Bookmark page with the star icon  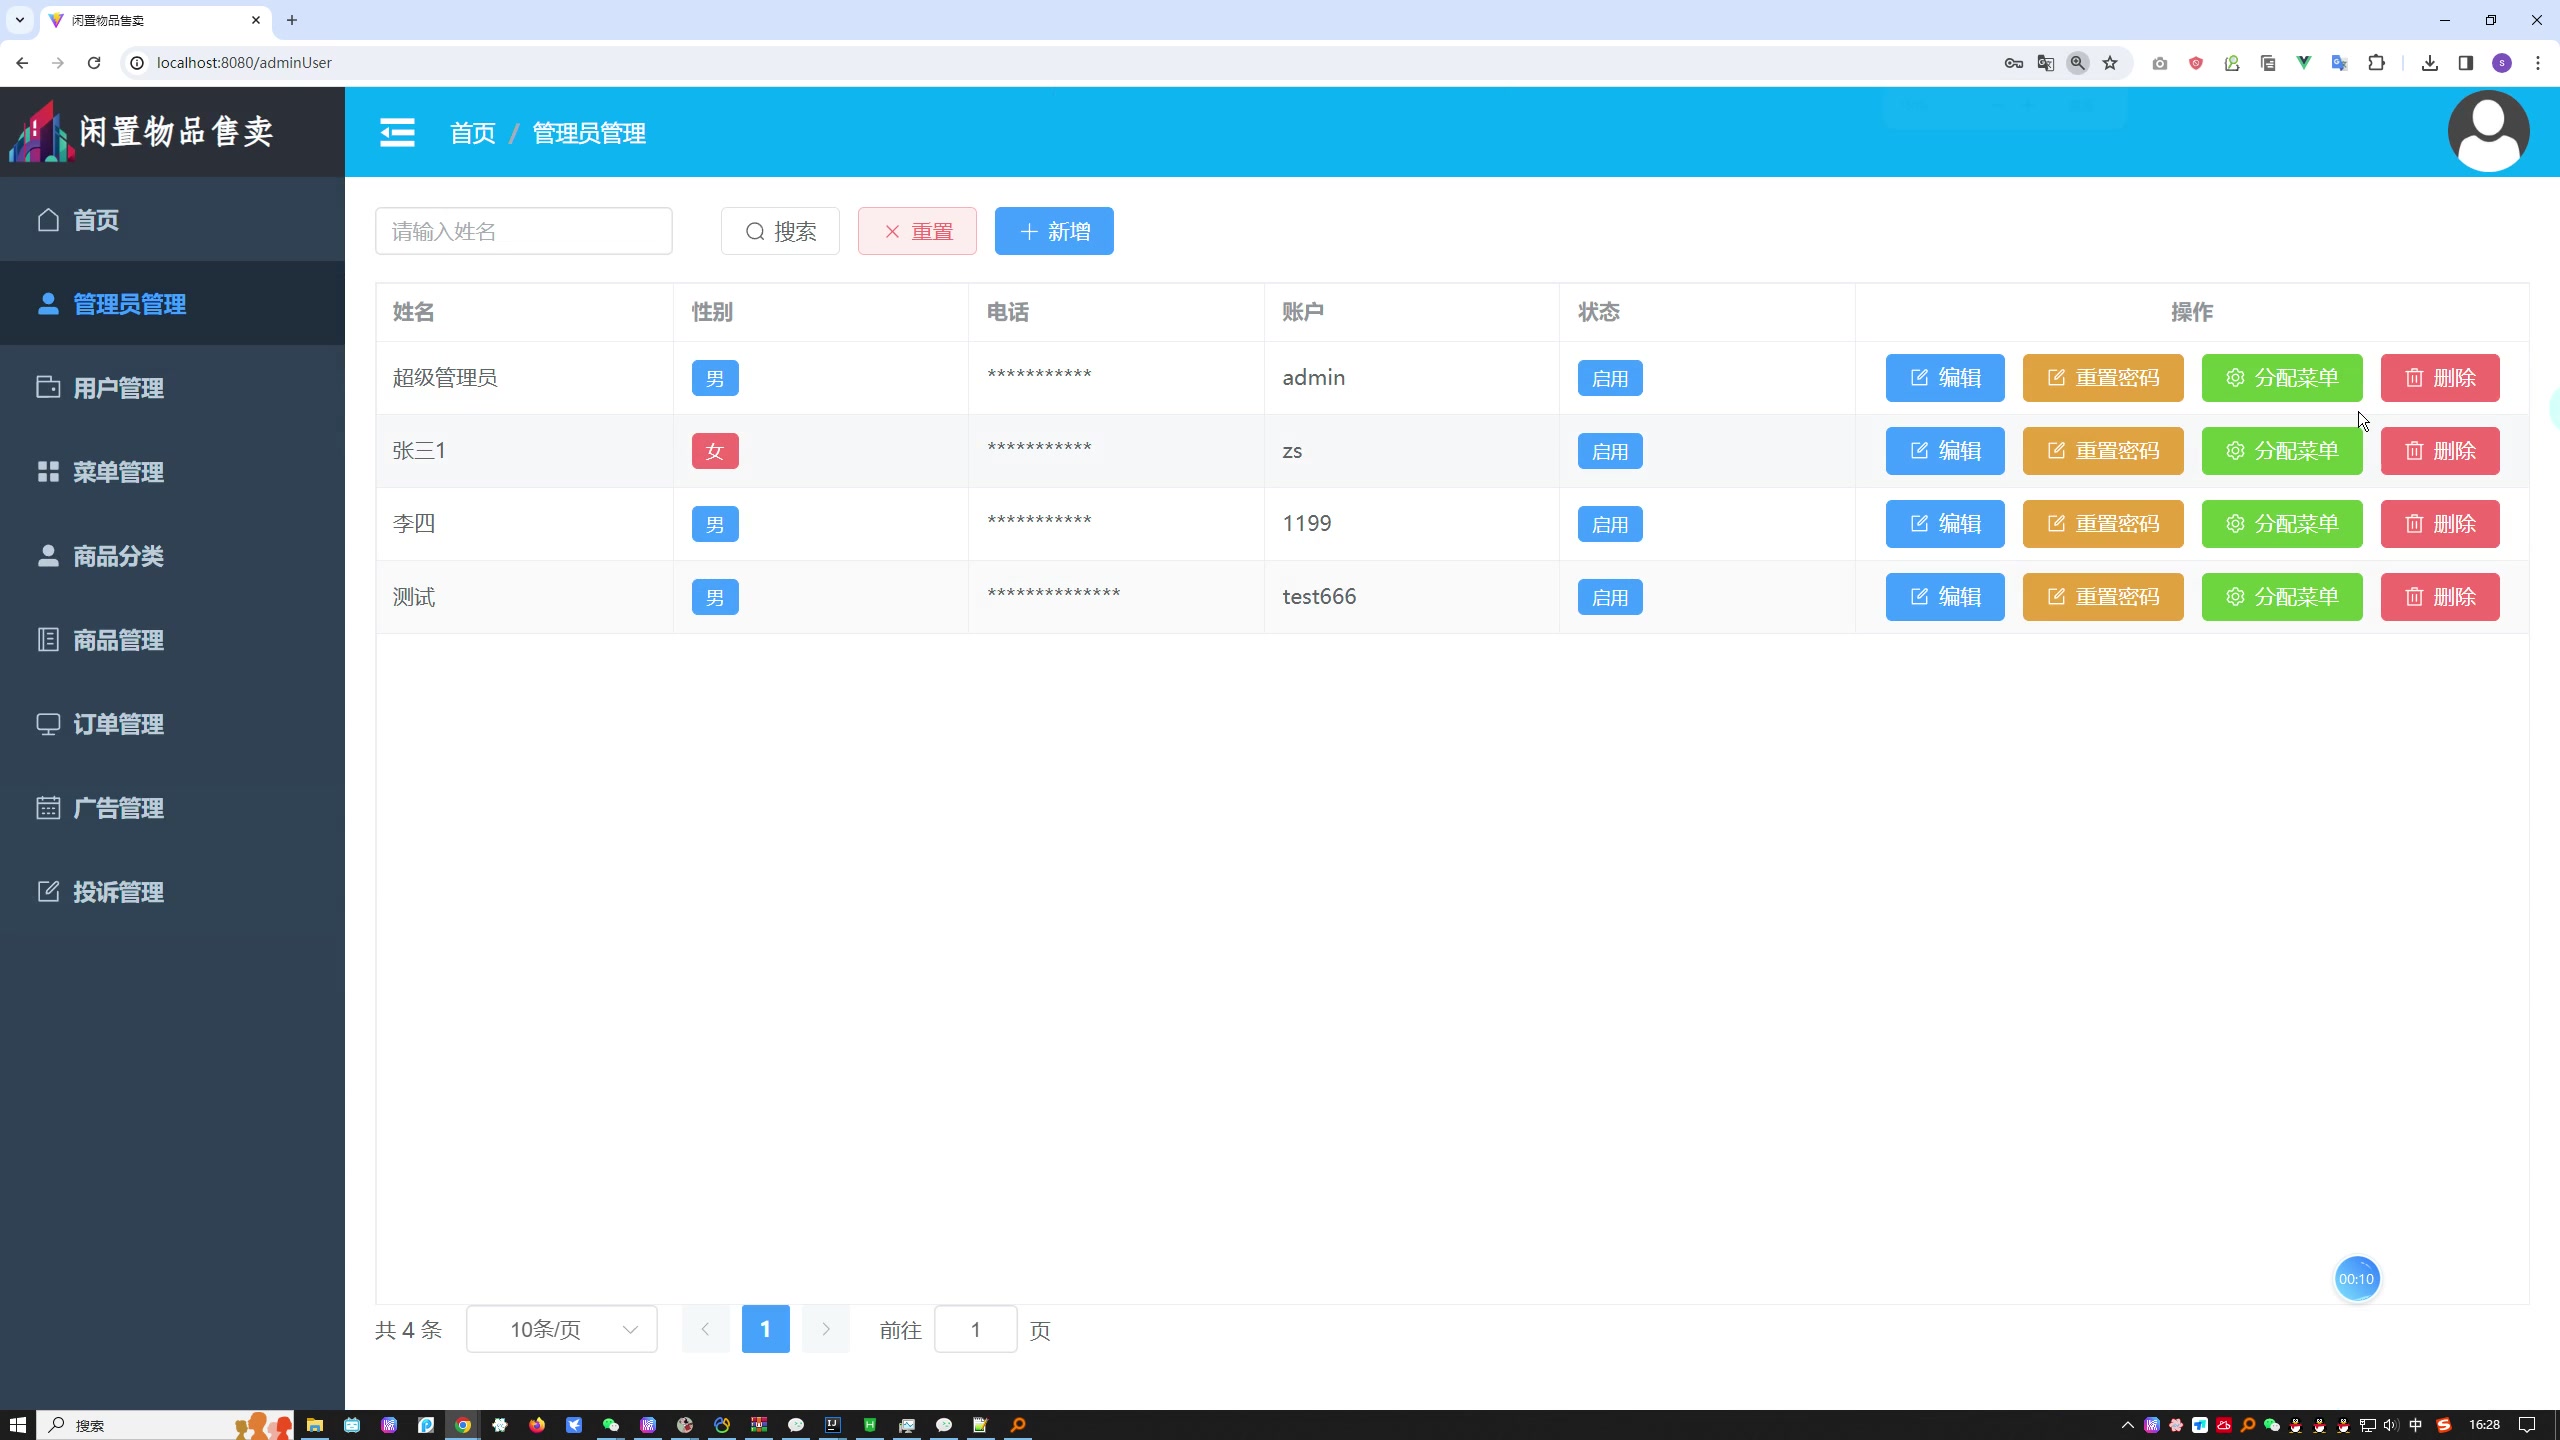2110,63
